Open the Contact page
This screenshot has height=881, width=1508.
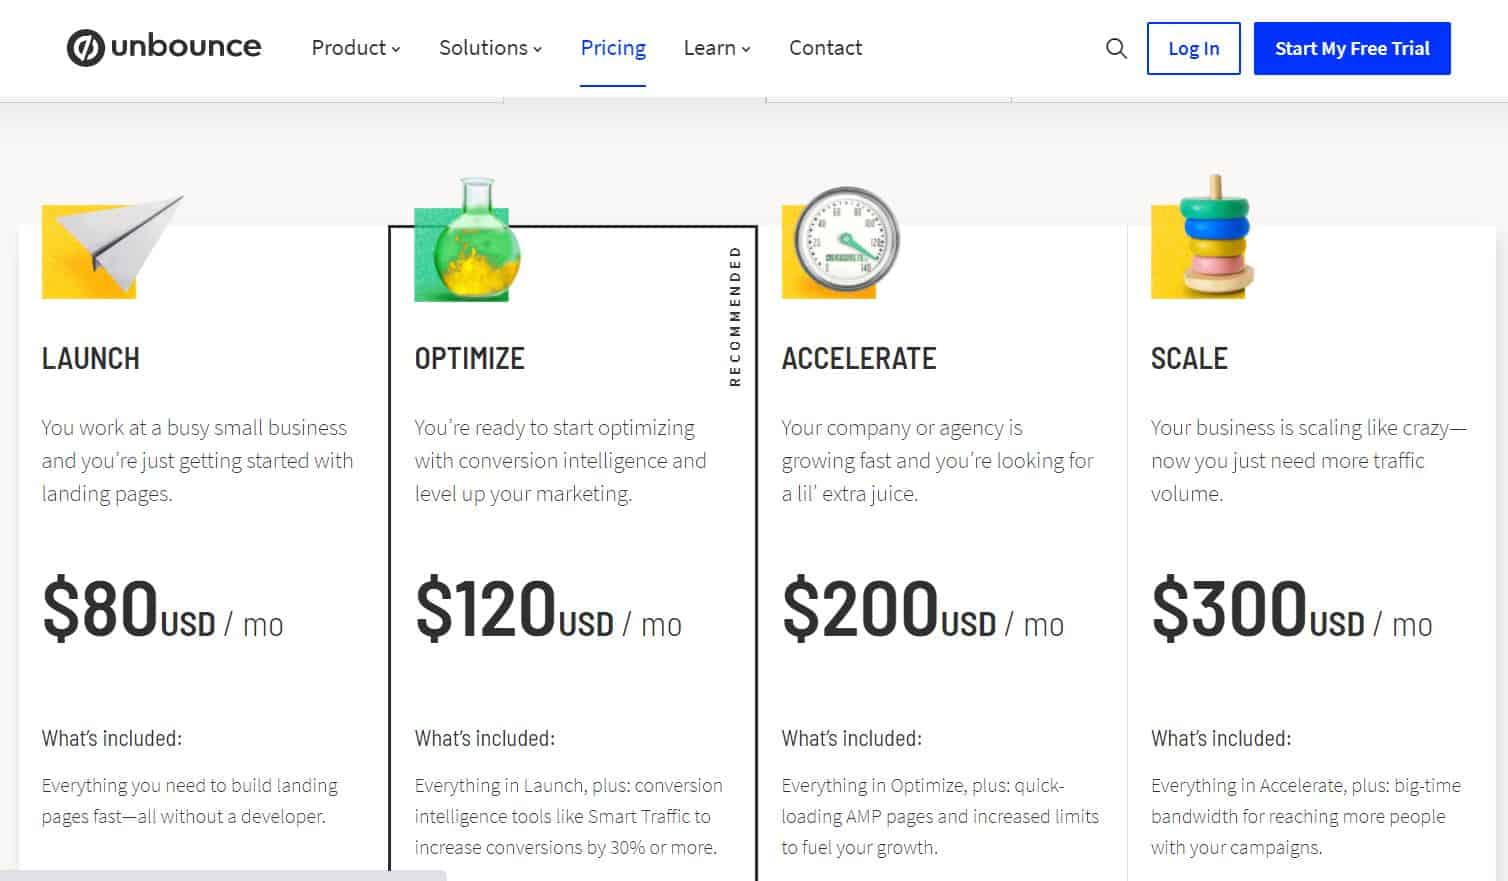tap(825, 47)
